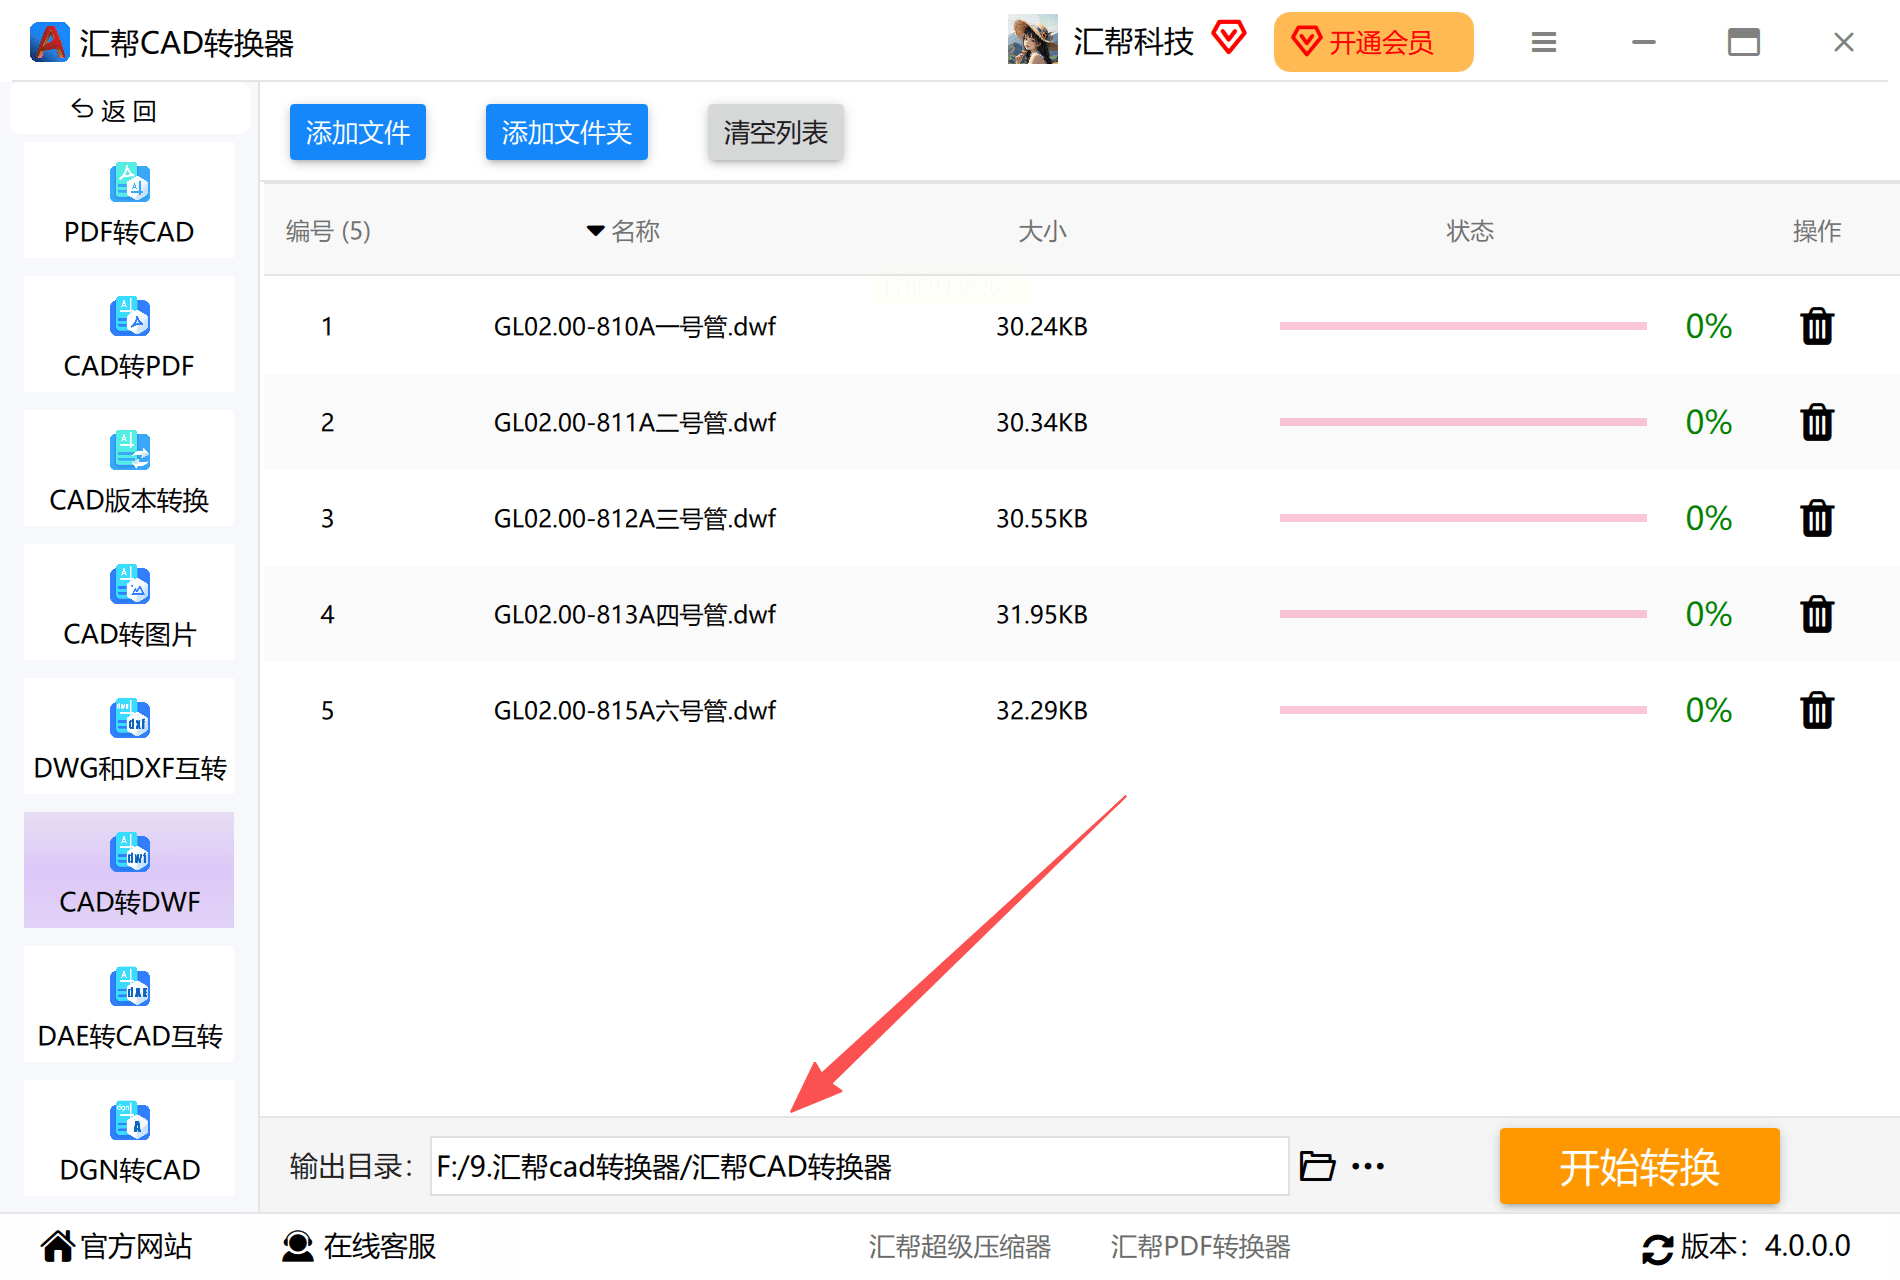The image size is (1900, 1280).
Task: Click the 开始转换 button
Action: 1639,1165
